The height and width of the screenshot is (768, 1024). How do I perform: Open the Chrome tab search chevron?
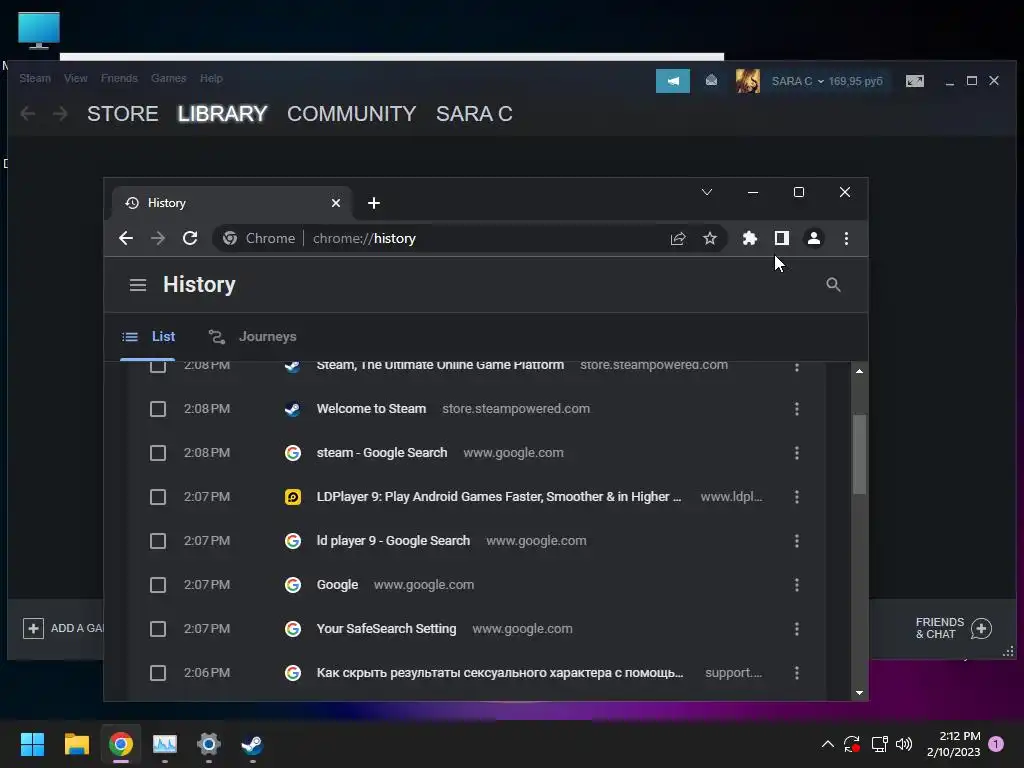[x=707, y=192]
